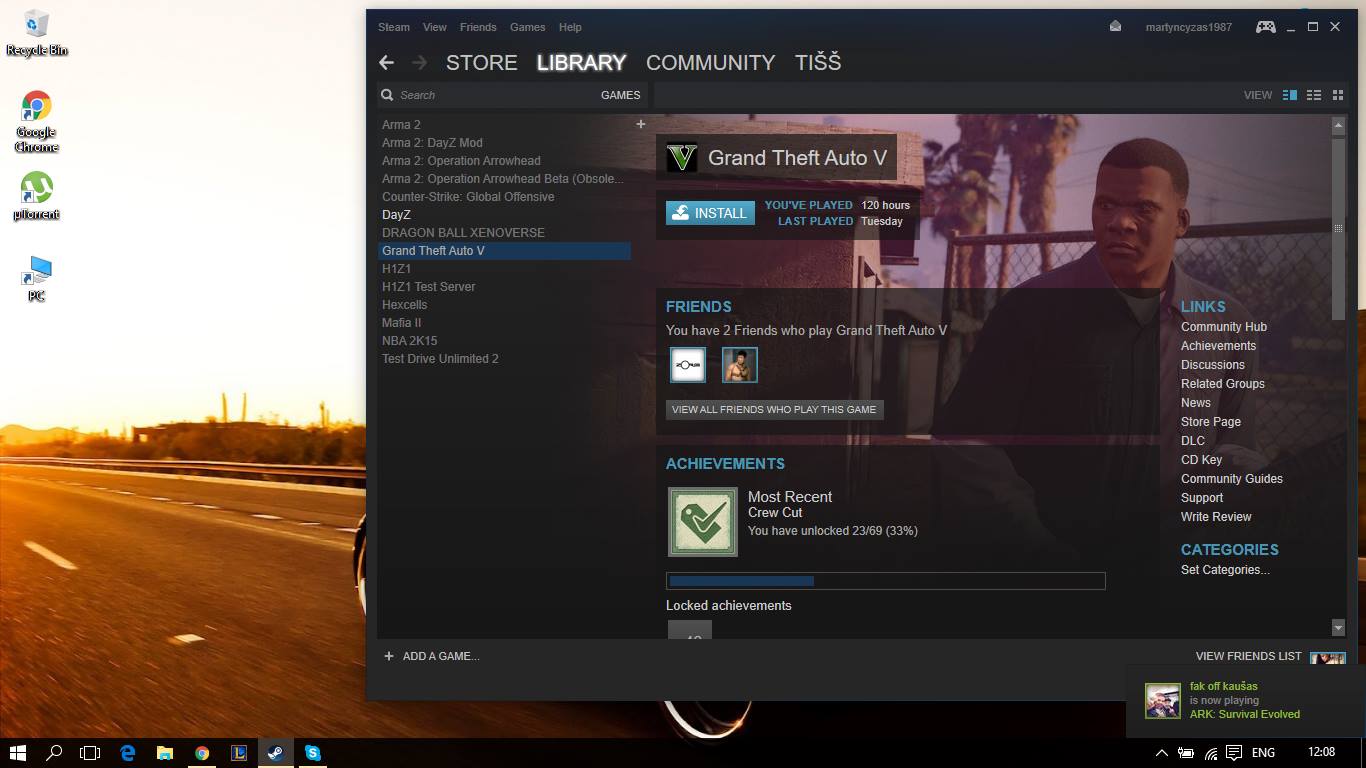Open the second friend avatar playing GTA V
The height and width of the screenshot is (768, 1366).
pos(740,365)
